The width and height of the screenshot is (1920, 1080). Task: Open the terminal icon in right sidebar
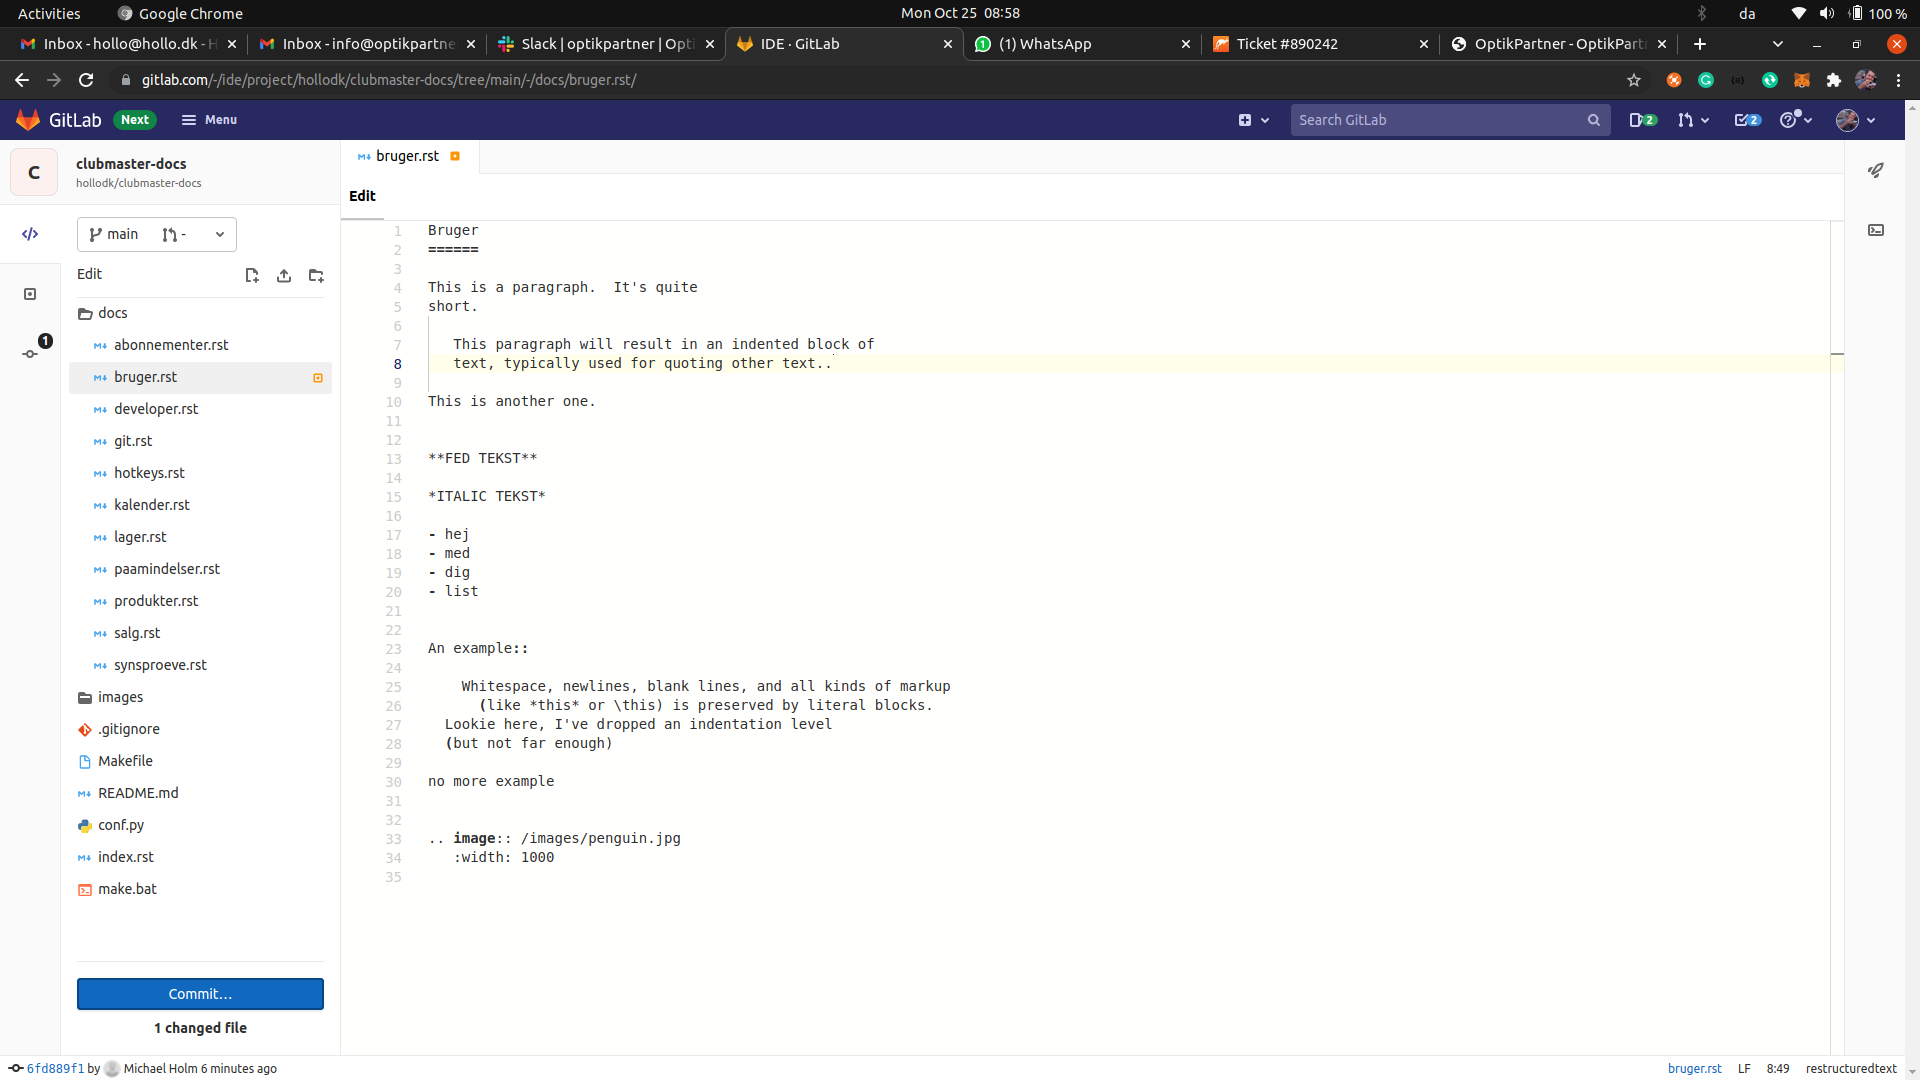(x=1876, y=230)
